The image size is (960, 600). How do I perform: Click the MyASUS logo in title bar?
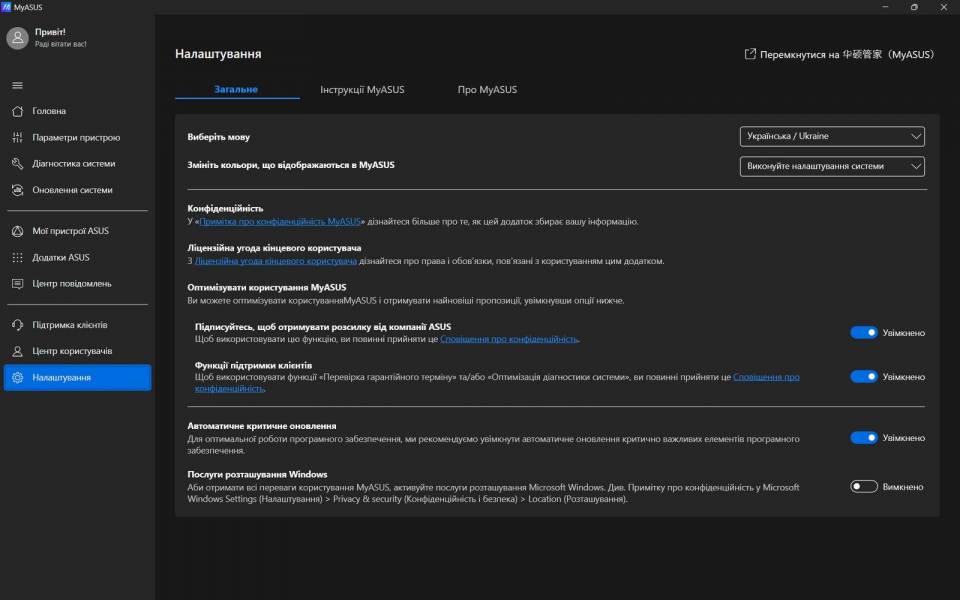(x=6, y=7)
